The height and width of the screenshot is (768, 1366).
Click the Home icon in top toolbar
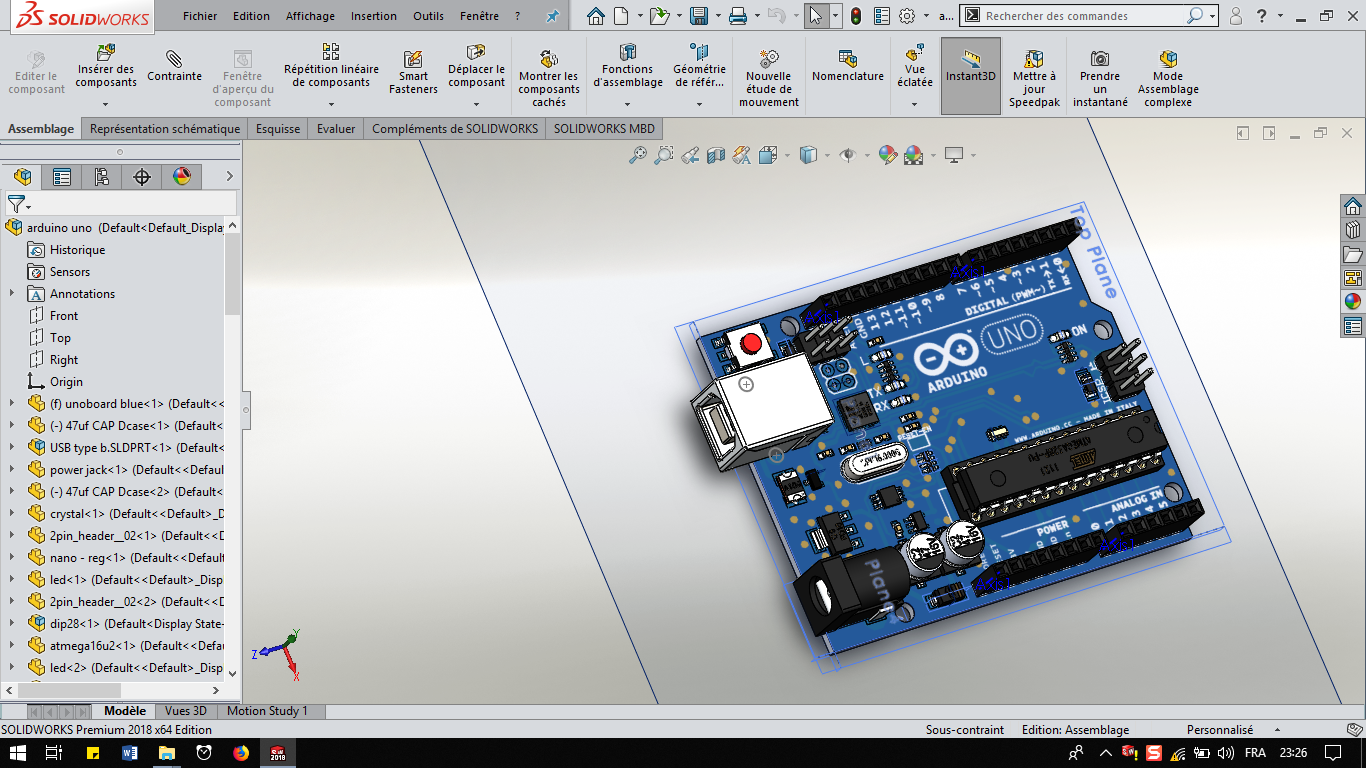(596, 16)
